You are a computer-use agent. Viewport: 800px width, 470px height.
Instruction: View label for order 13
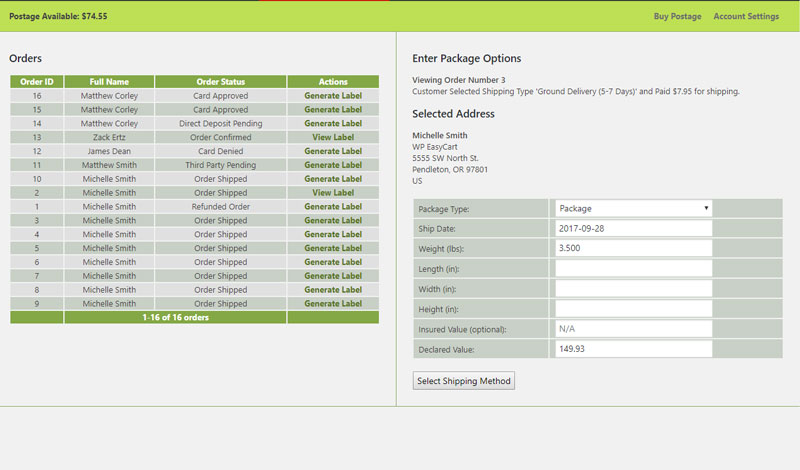coord(333,137)
